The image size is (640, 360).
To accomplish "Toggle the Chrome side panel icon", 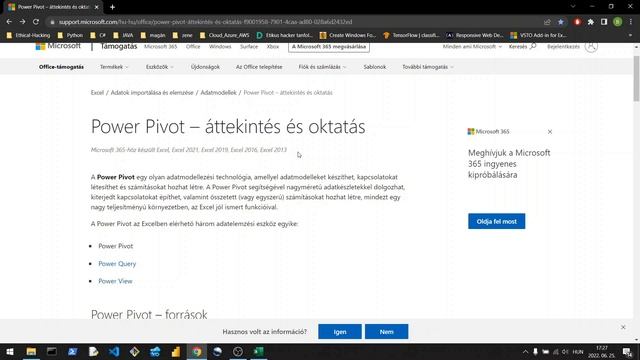I will (604, 22).
